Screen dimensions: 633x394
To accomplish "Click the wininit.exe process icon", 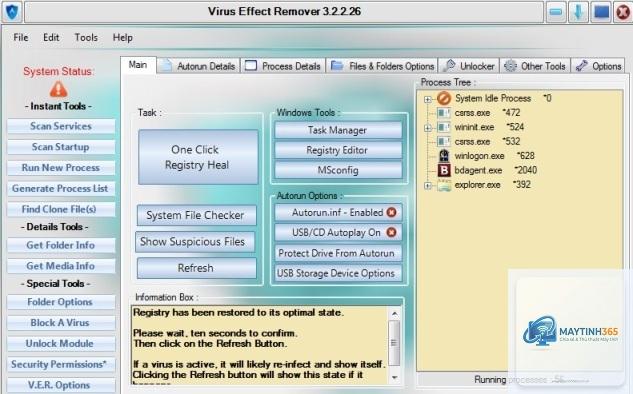I will (444, 127).
